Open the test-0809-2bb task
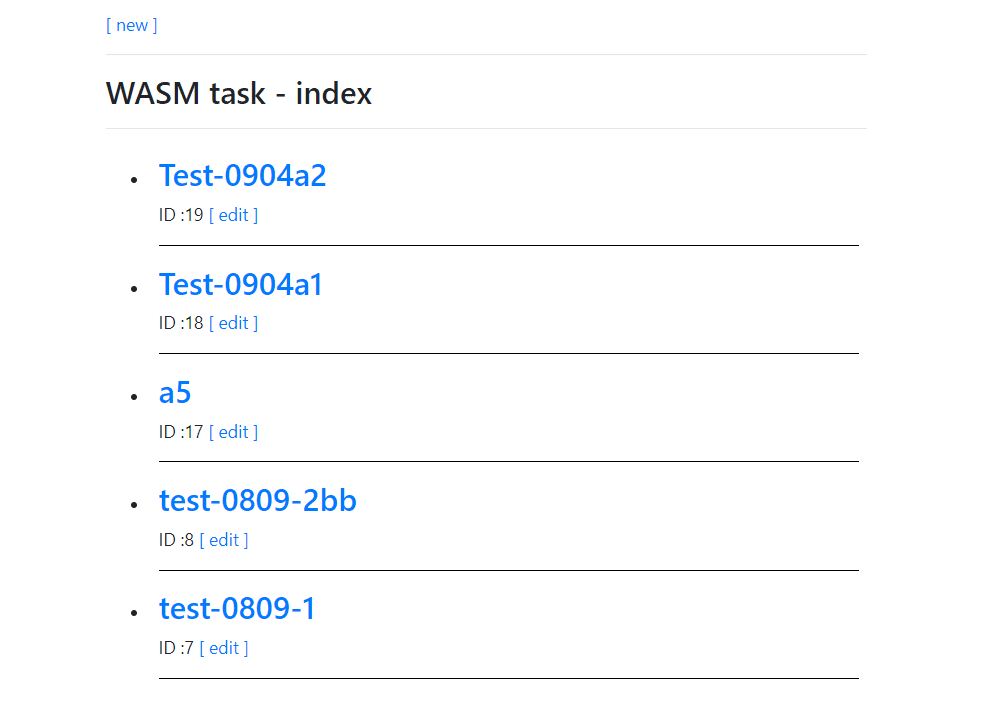Screen dimensions: 989x705 [x=257, y=501]
